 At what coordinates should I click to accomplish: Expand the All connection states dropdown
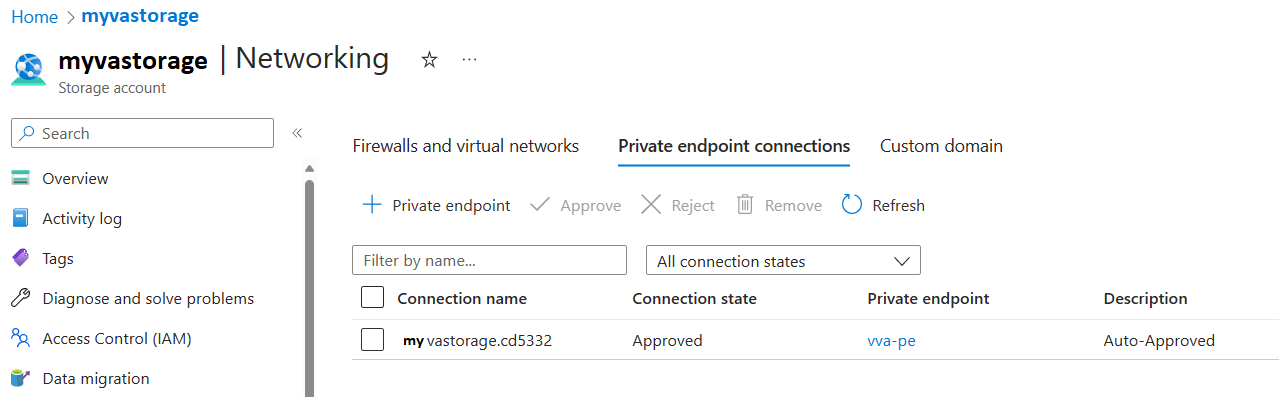pyautogui.click(x=783, y=261)
